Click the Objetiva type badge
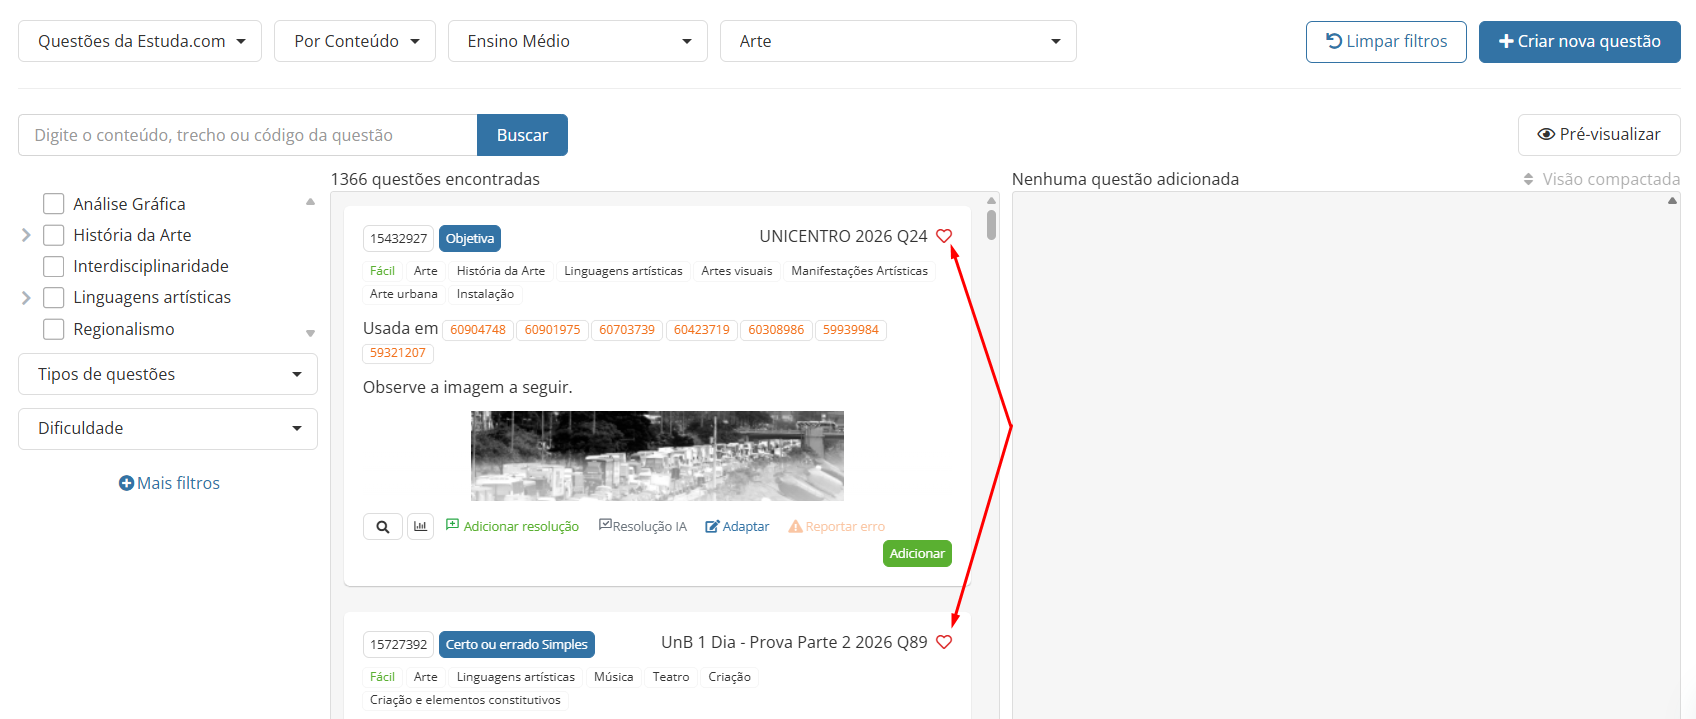The width and height of the screenshot is (1696, 719). (470, 238)
